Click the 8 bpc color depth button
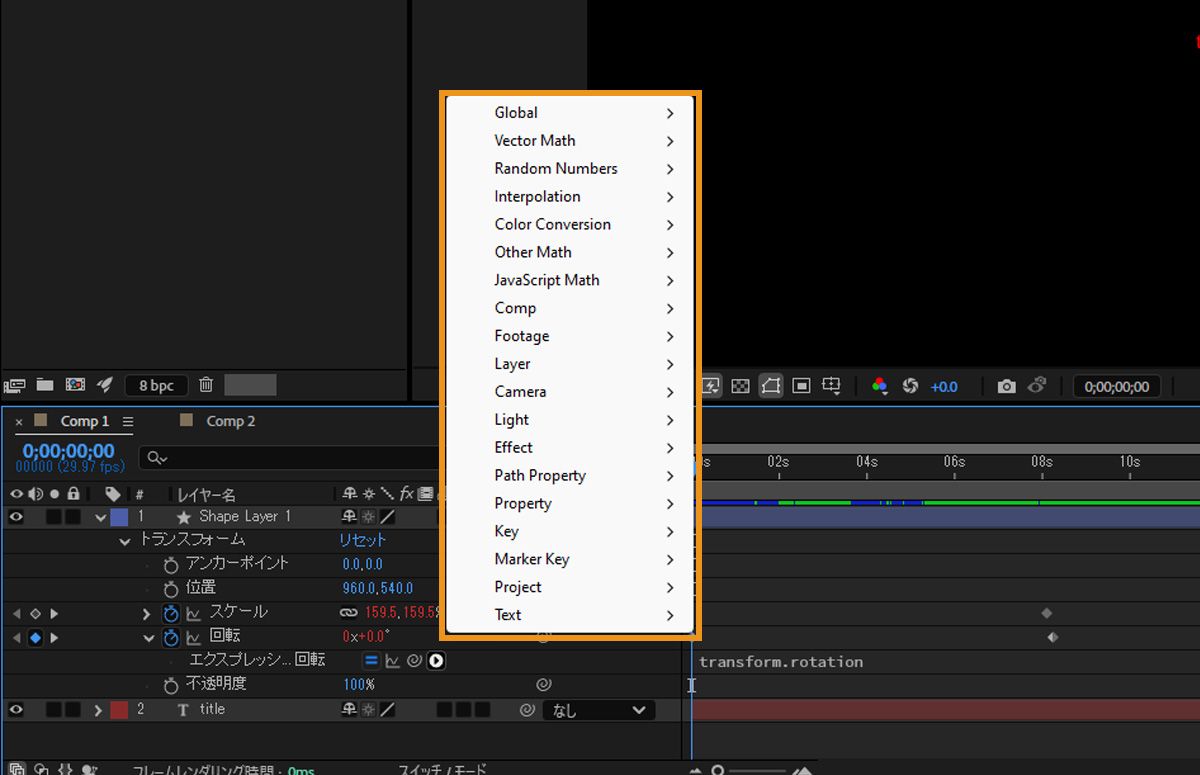This screenshot has height=775, width=1200. tap(155, 385)
